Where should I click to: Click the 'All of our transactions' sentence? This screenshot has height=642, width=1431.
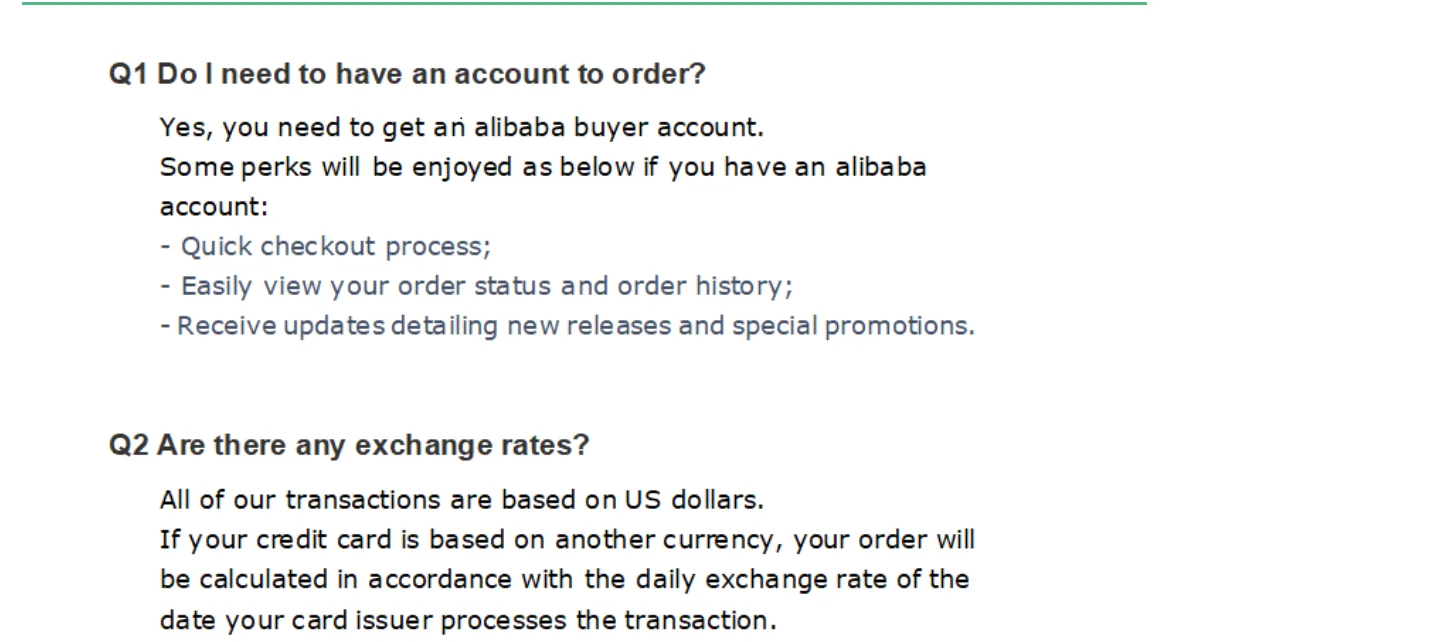tap(461, 499)
